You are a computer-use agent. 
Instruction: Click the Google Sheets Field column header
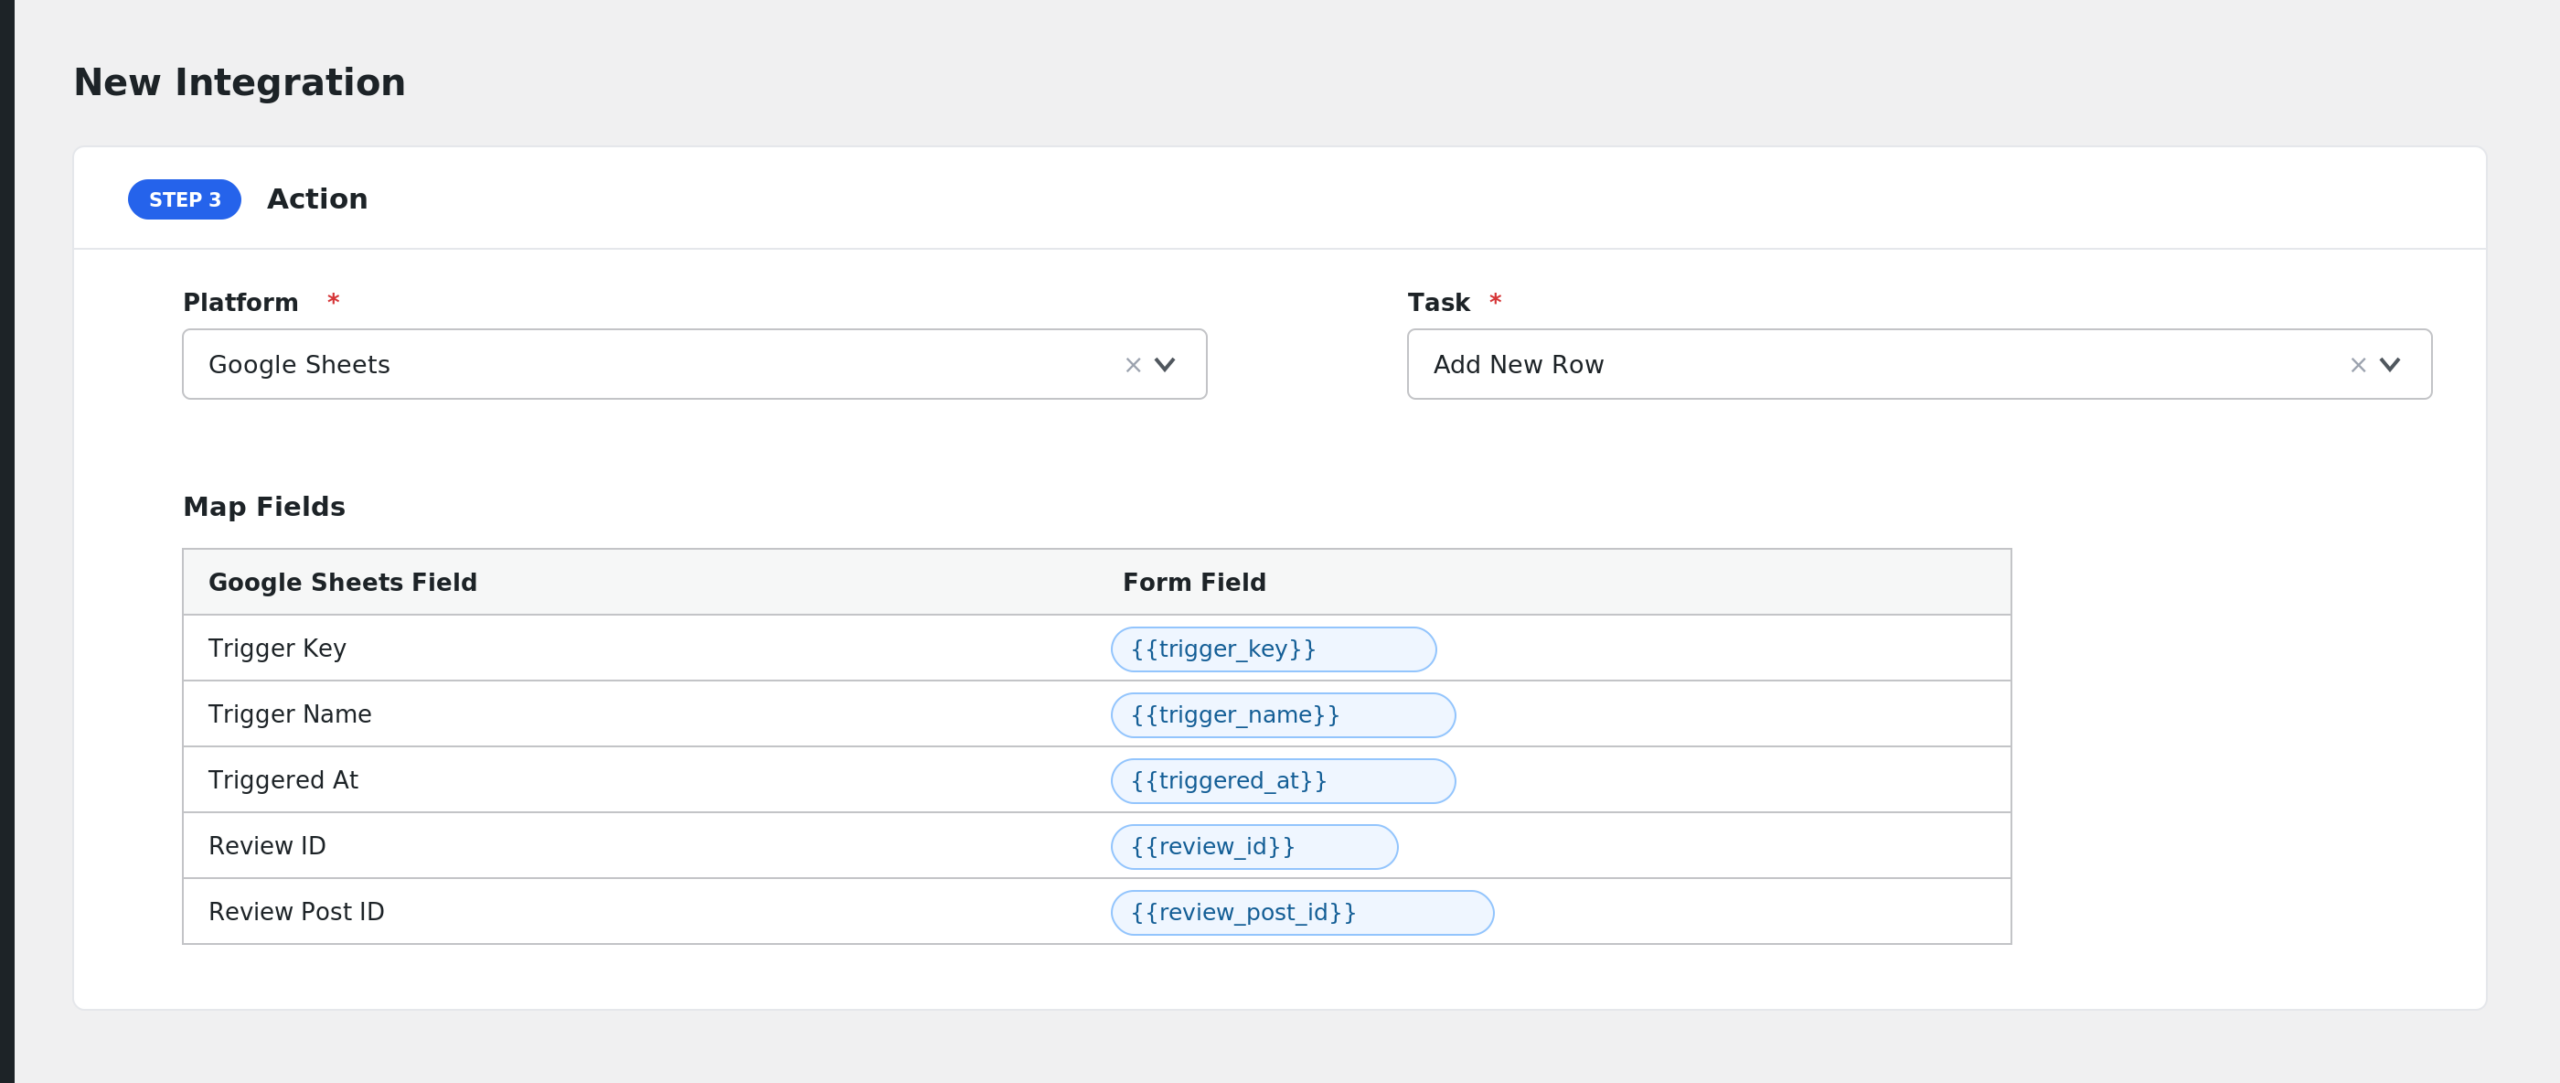(x=343, y=582)
